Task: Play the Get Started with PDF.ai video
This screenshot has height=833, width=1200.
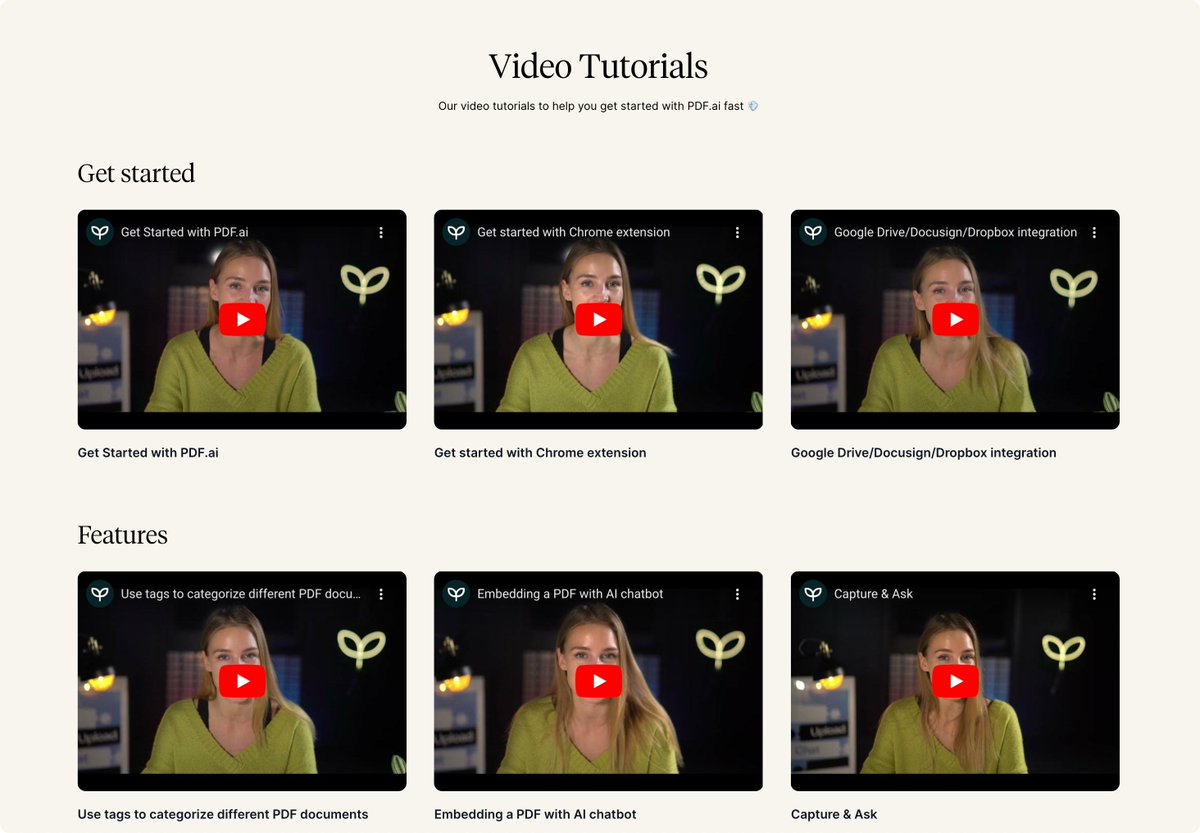Action: (242, 319)
